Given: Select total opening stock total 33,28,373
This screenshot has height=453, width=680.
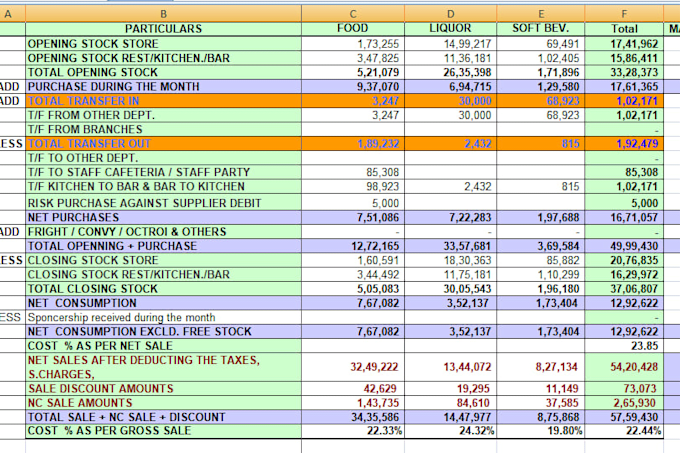Looking at the screenshot, I should coord(624,72).
